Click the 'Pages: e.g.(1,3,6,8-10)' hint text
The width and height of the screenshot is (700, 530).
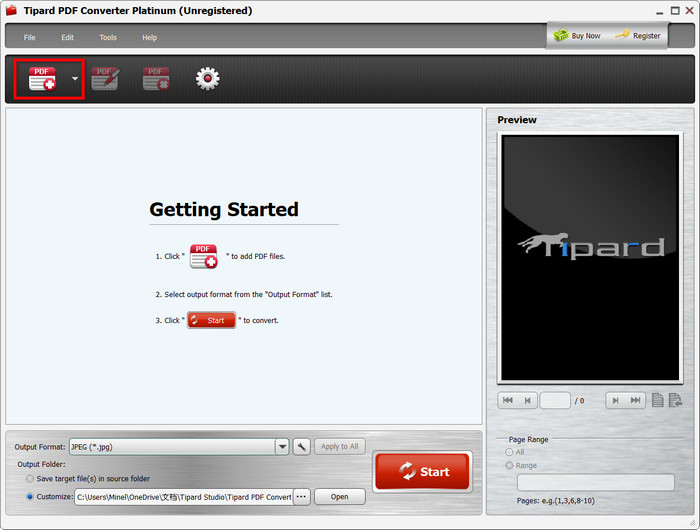[556, 501]
